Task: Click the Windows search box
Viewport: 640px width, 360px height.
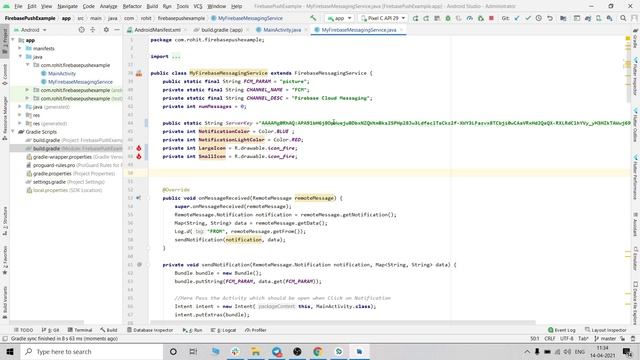Action: 91,351
